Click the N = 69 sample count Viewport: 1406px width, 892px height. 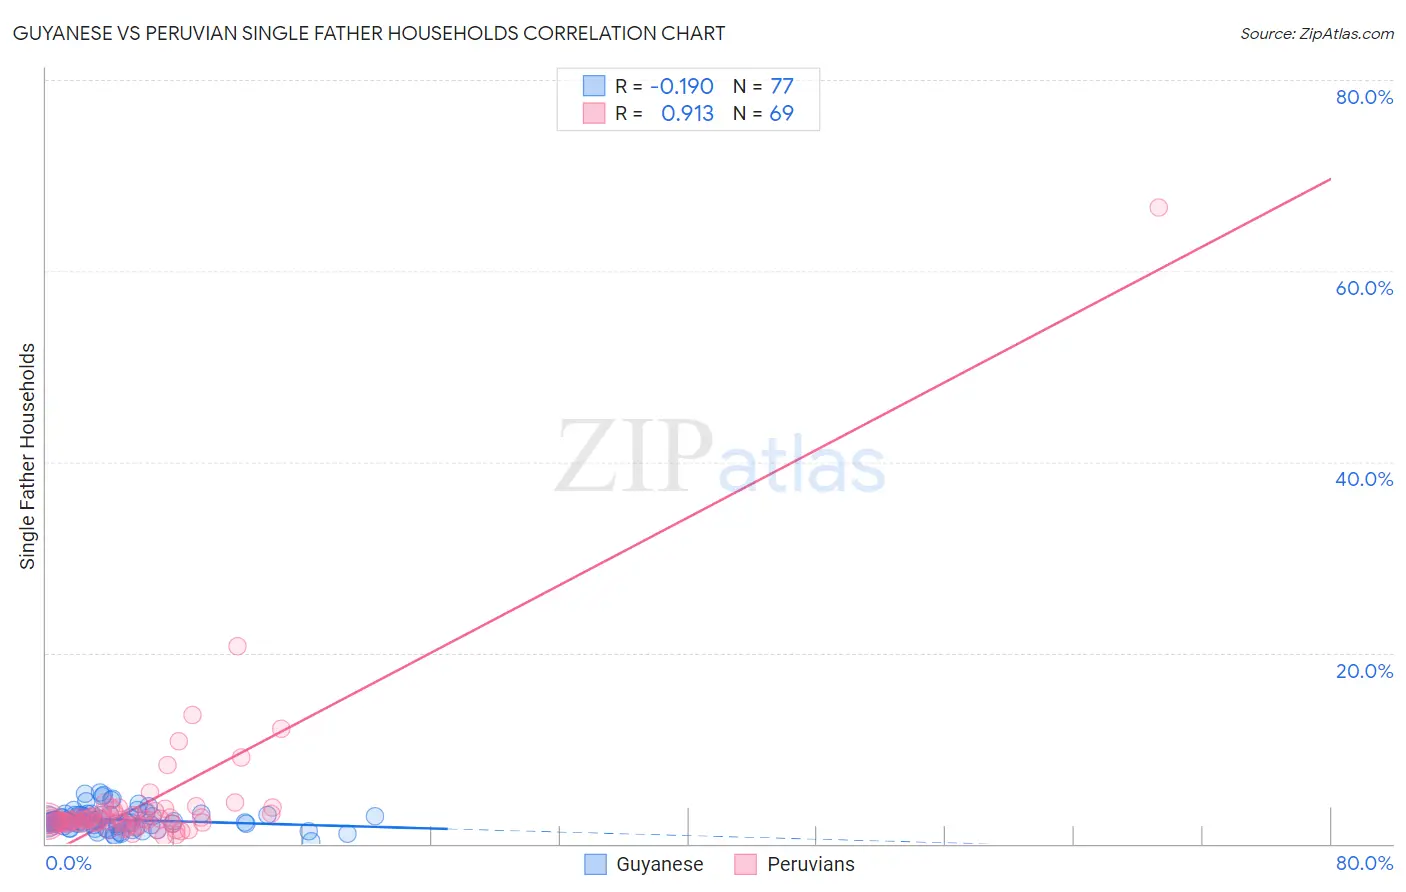click(x=763, y=113)
